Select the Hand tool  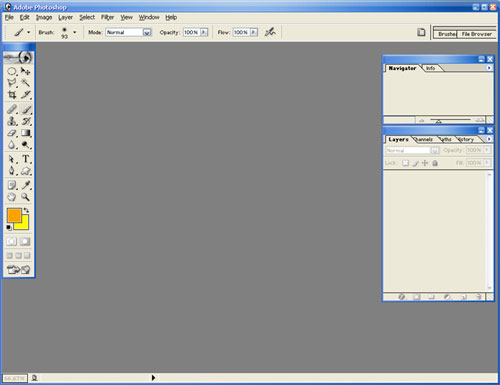tap(12, 197)
